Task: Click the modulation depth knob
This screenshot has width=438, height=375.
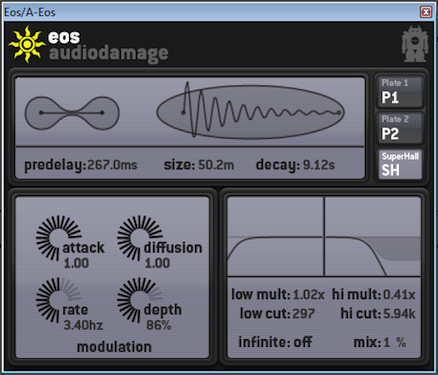Action: (x=139, y=300)
